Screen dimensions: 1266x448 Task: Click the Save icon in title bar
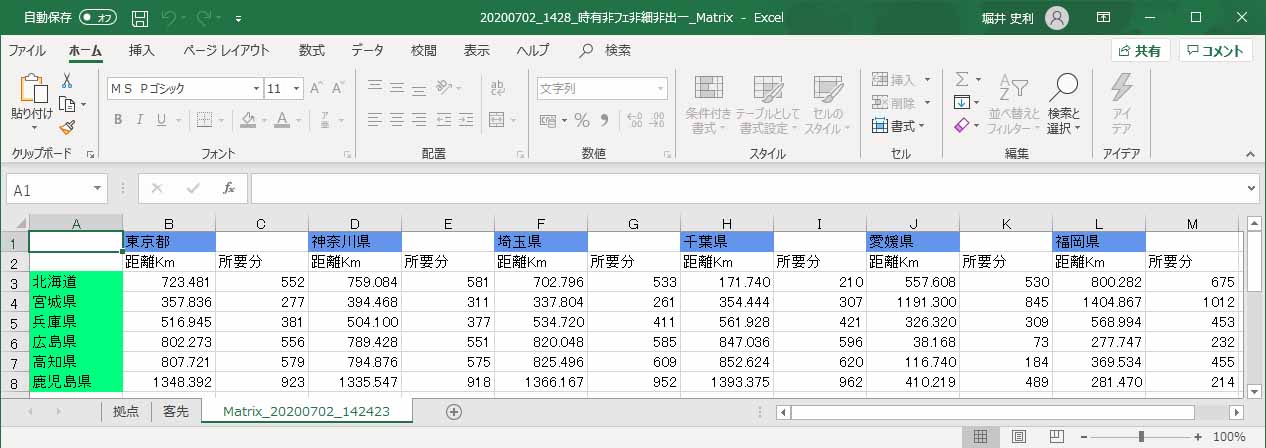point(140,18)
